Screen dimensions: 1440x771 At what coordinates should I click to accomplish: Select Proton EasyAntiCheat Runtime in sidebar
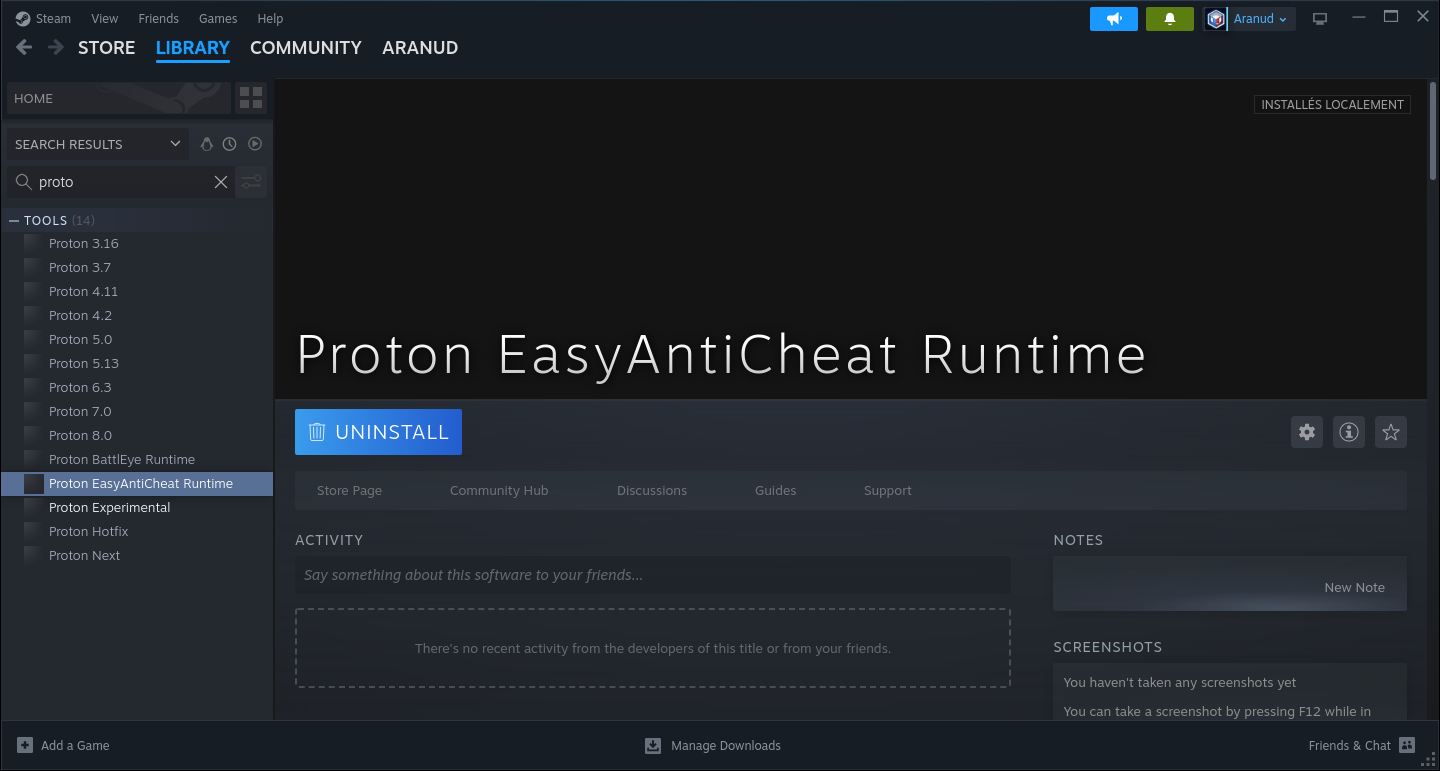click(x=137, y=483)
